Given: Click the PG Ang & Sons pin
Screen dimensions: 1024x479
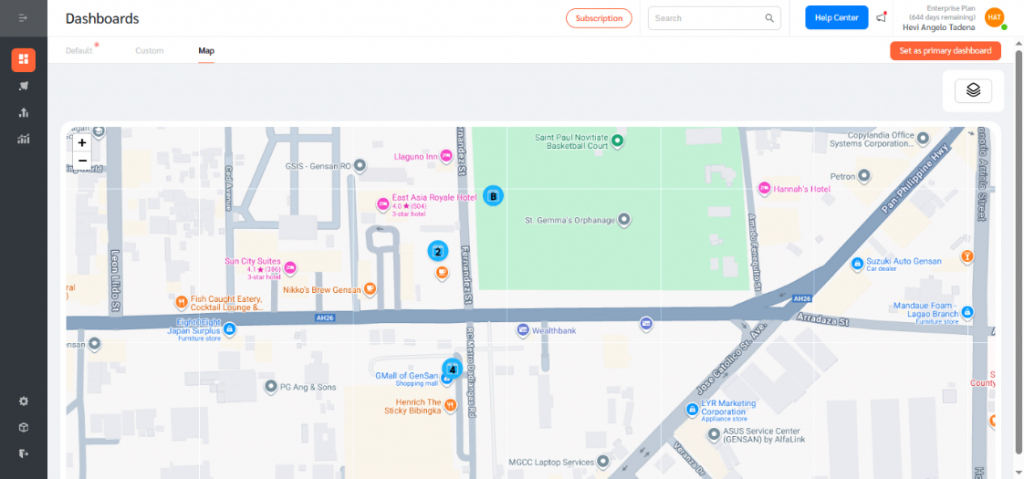Looking at the screenshot, I should coord(271,387).
